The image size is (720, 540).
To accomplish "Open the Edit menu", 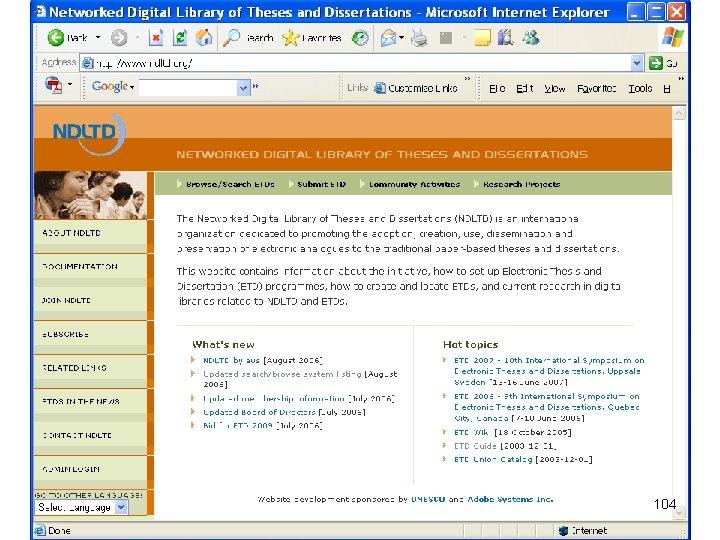I will pyautogui.click(x=525, y=88).
